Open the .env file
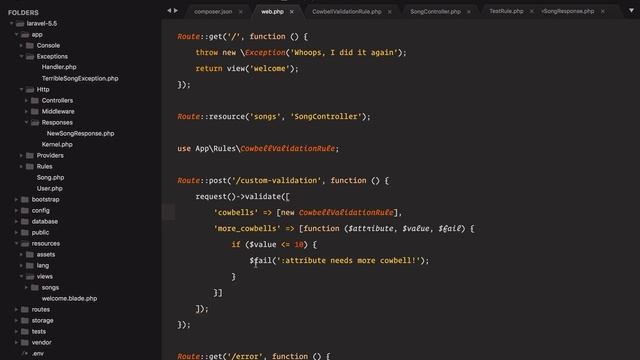 [x=38, y=353]
